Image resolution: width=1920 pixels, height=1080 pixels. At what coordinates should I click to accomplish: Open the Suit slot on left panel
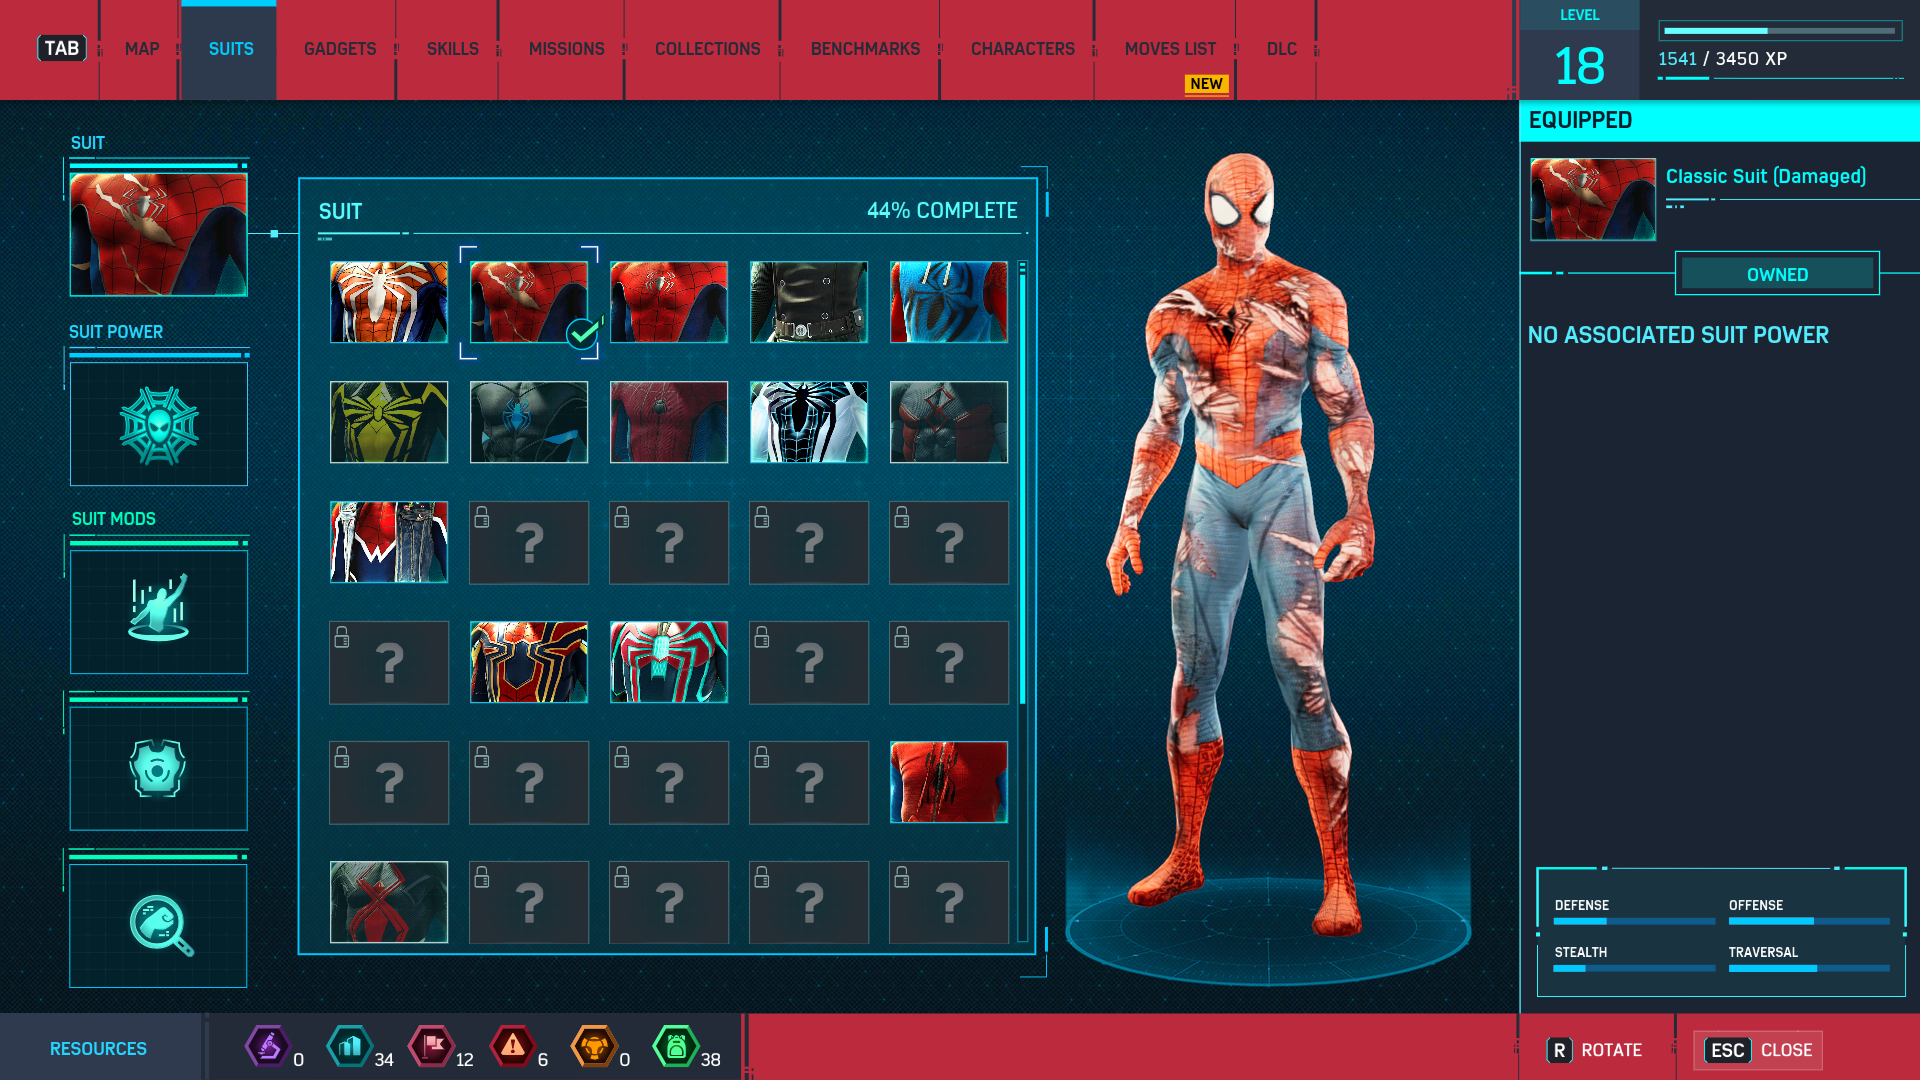(158, 234)
